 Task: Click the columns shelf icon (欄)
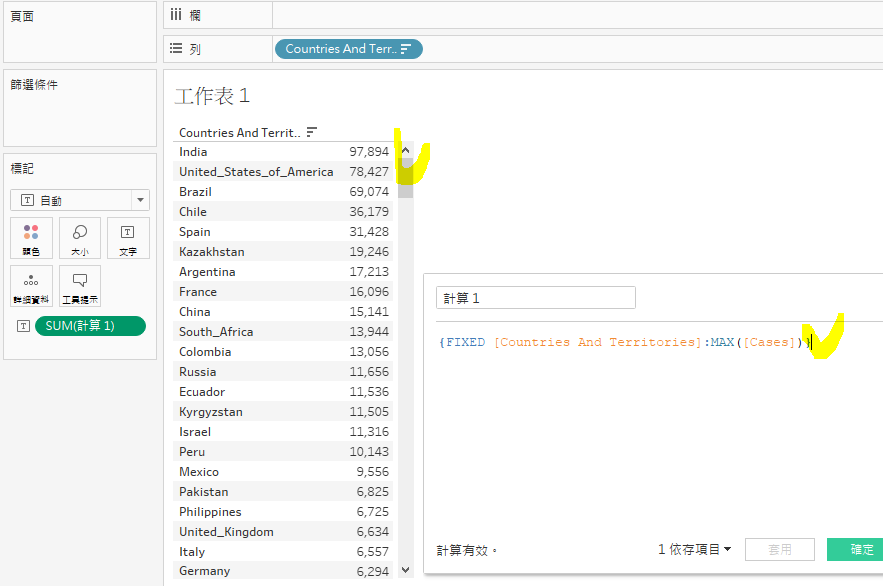coord(176,15)
